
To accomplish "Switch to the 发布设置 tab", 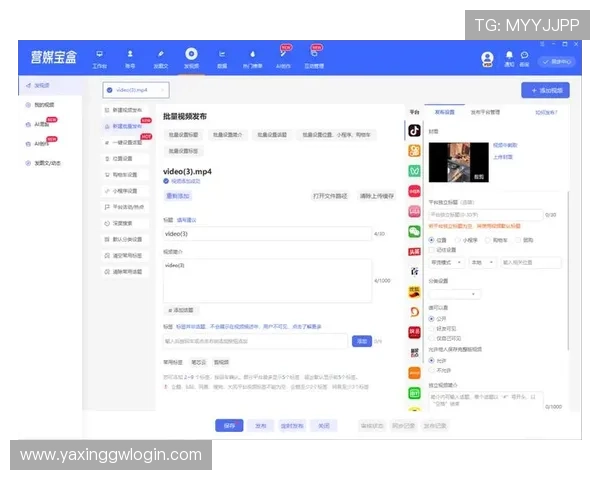I will point(445,112).
